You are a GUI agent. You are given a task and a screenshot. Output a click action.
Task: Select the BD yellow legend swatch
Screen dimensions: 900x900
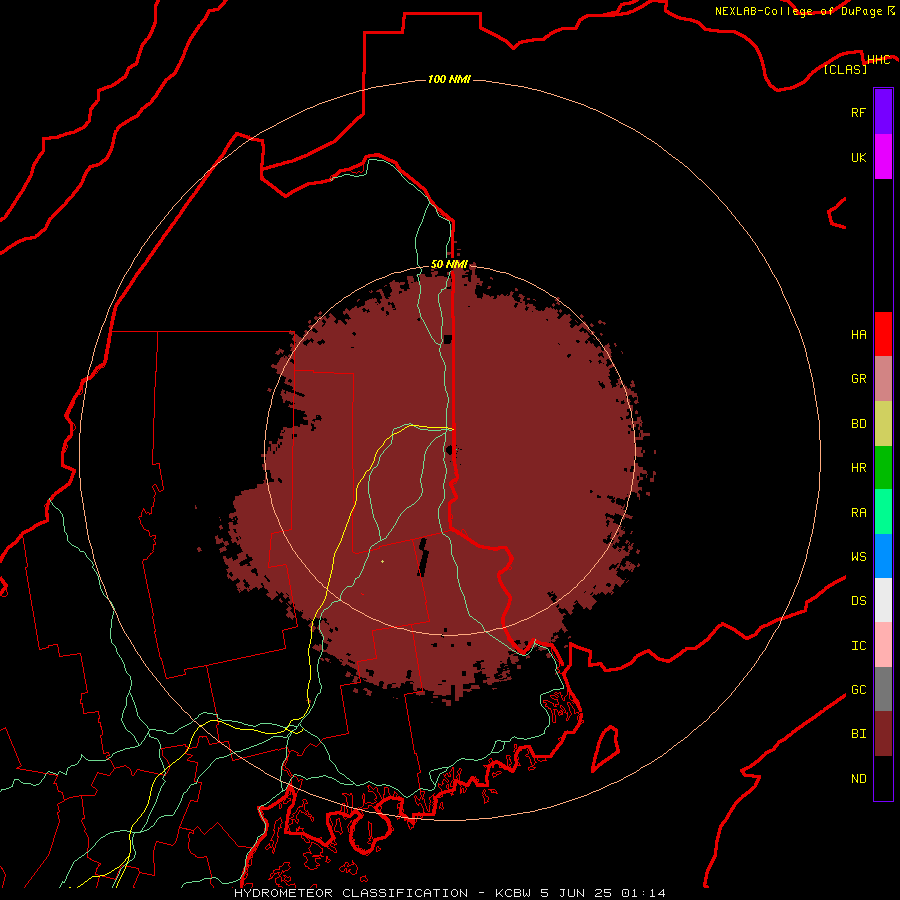(x=883, y=424)
